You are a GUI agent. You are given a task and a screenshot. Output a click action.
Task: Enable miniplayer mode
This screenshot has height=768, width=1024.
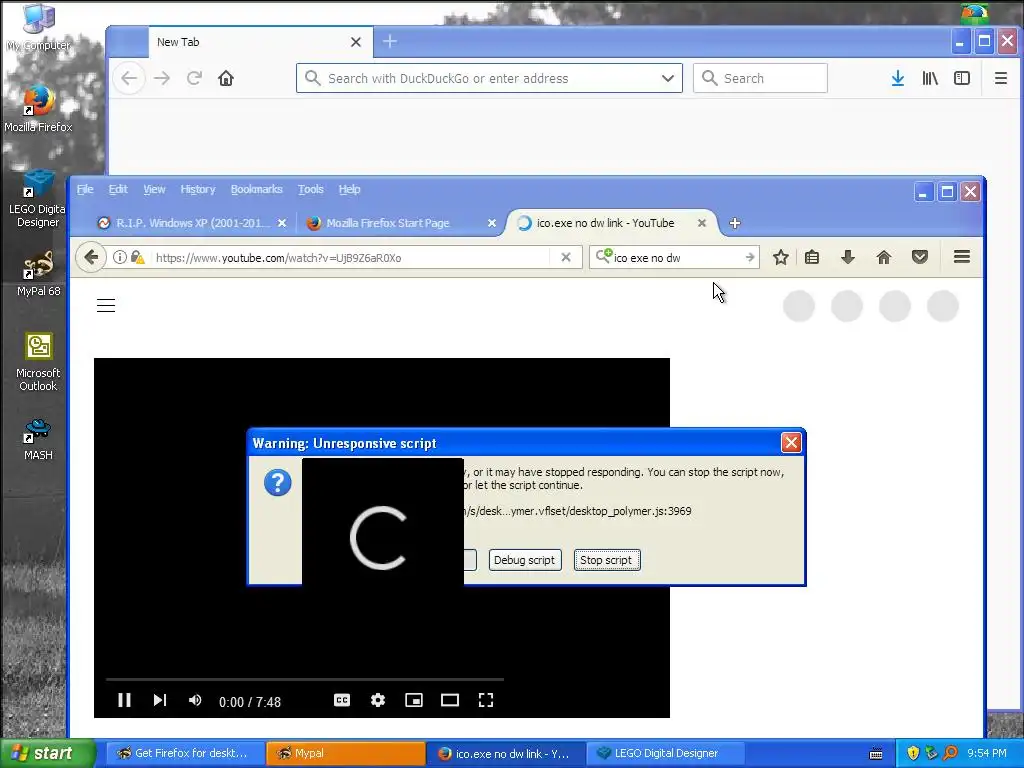(414, 700)
